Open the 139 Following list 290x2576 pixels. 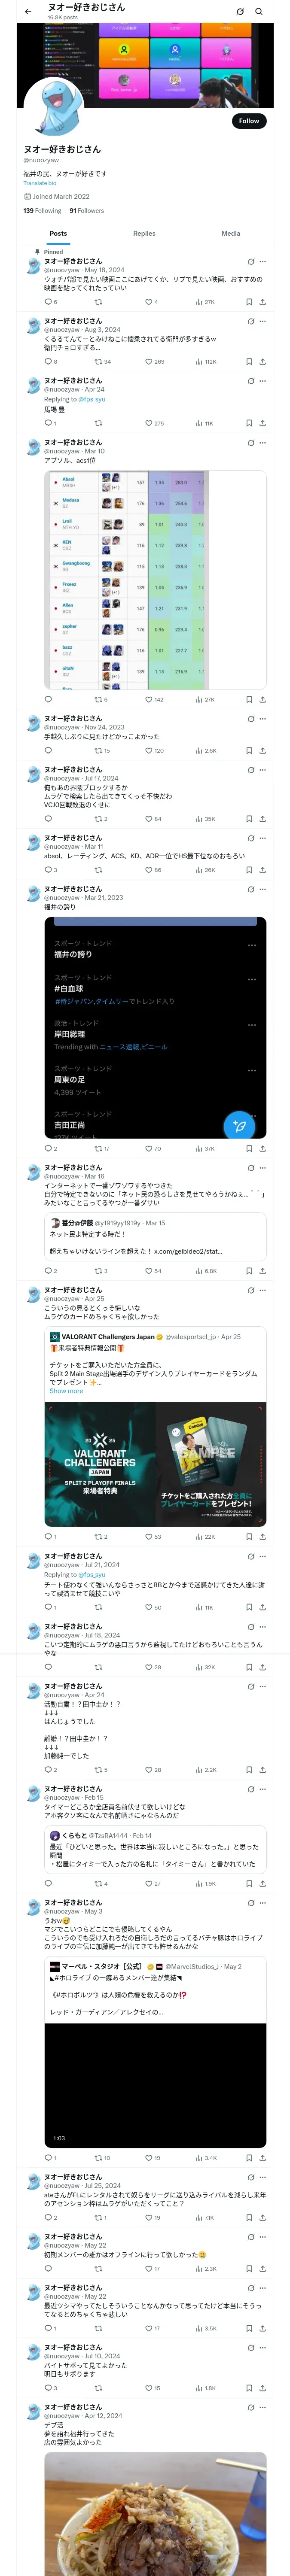coord(42,211)
